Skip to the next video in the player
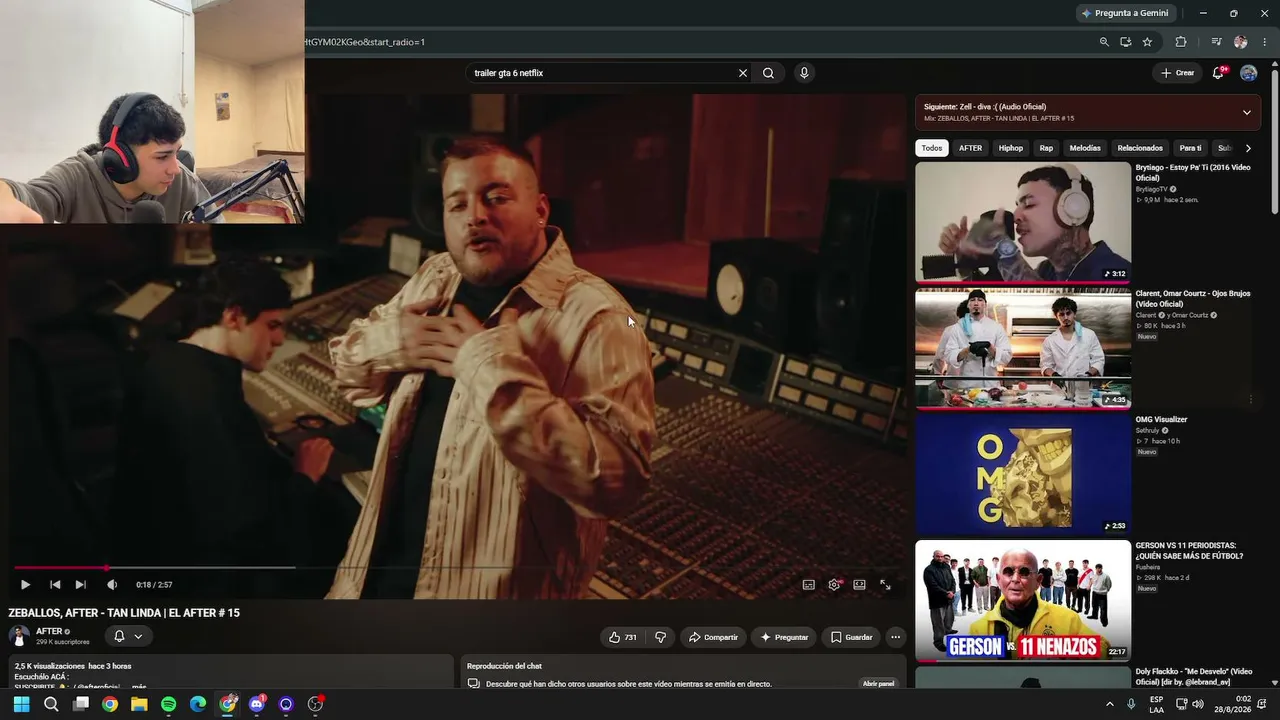The height and width of the screenshot is (720, 1280). pyautogui.click(x=81, y=585)
